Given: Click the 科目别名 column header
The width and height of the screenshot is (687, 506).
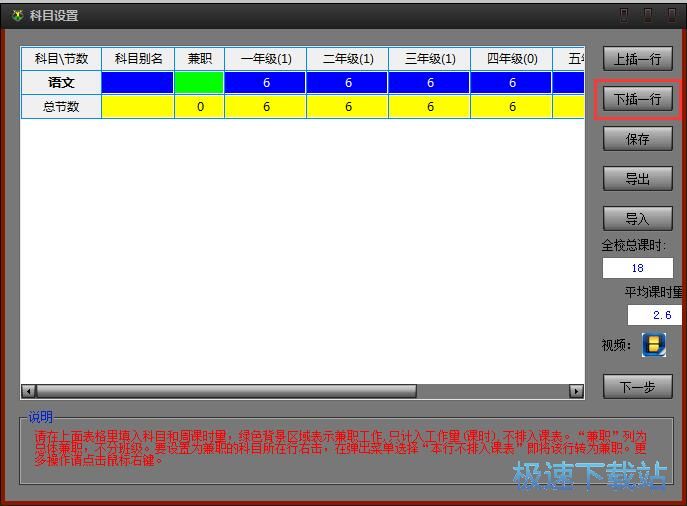Looking at the screenshot, I should pyautogui.click(x=138, y=59).
